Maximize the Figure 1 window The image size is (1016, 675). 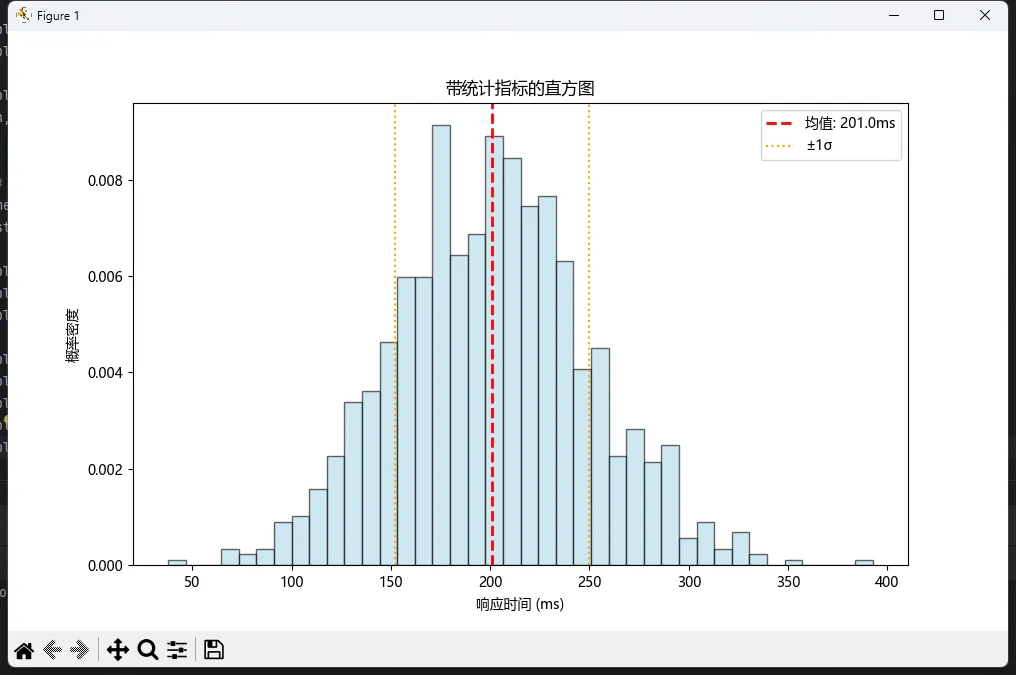point(938,15)
